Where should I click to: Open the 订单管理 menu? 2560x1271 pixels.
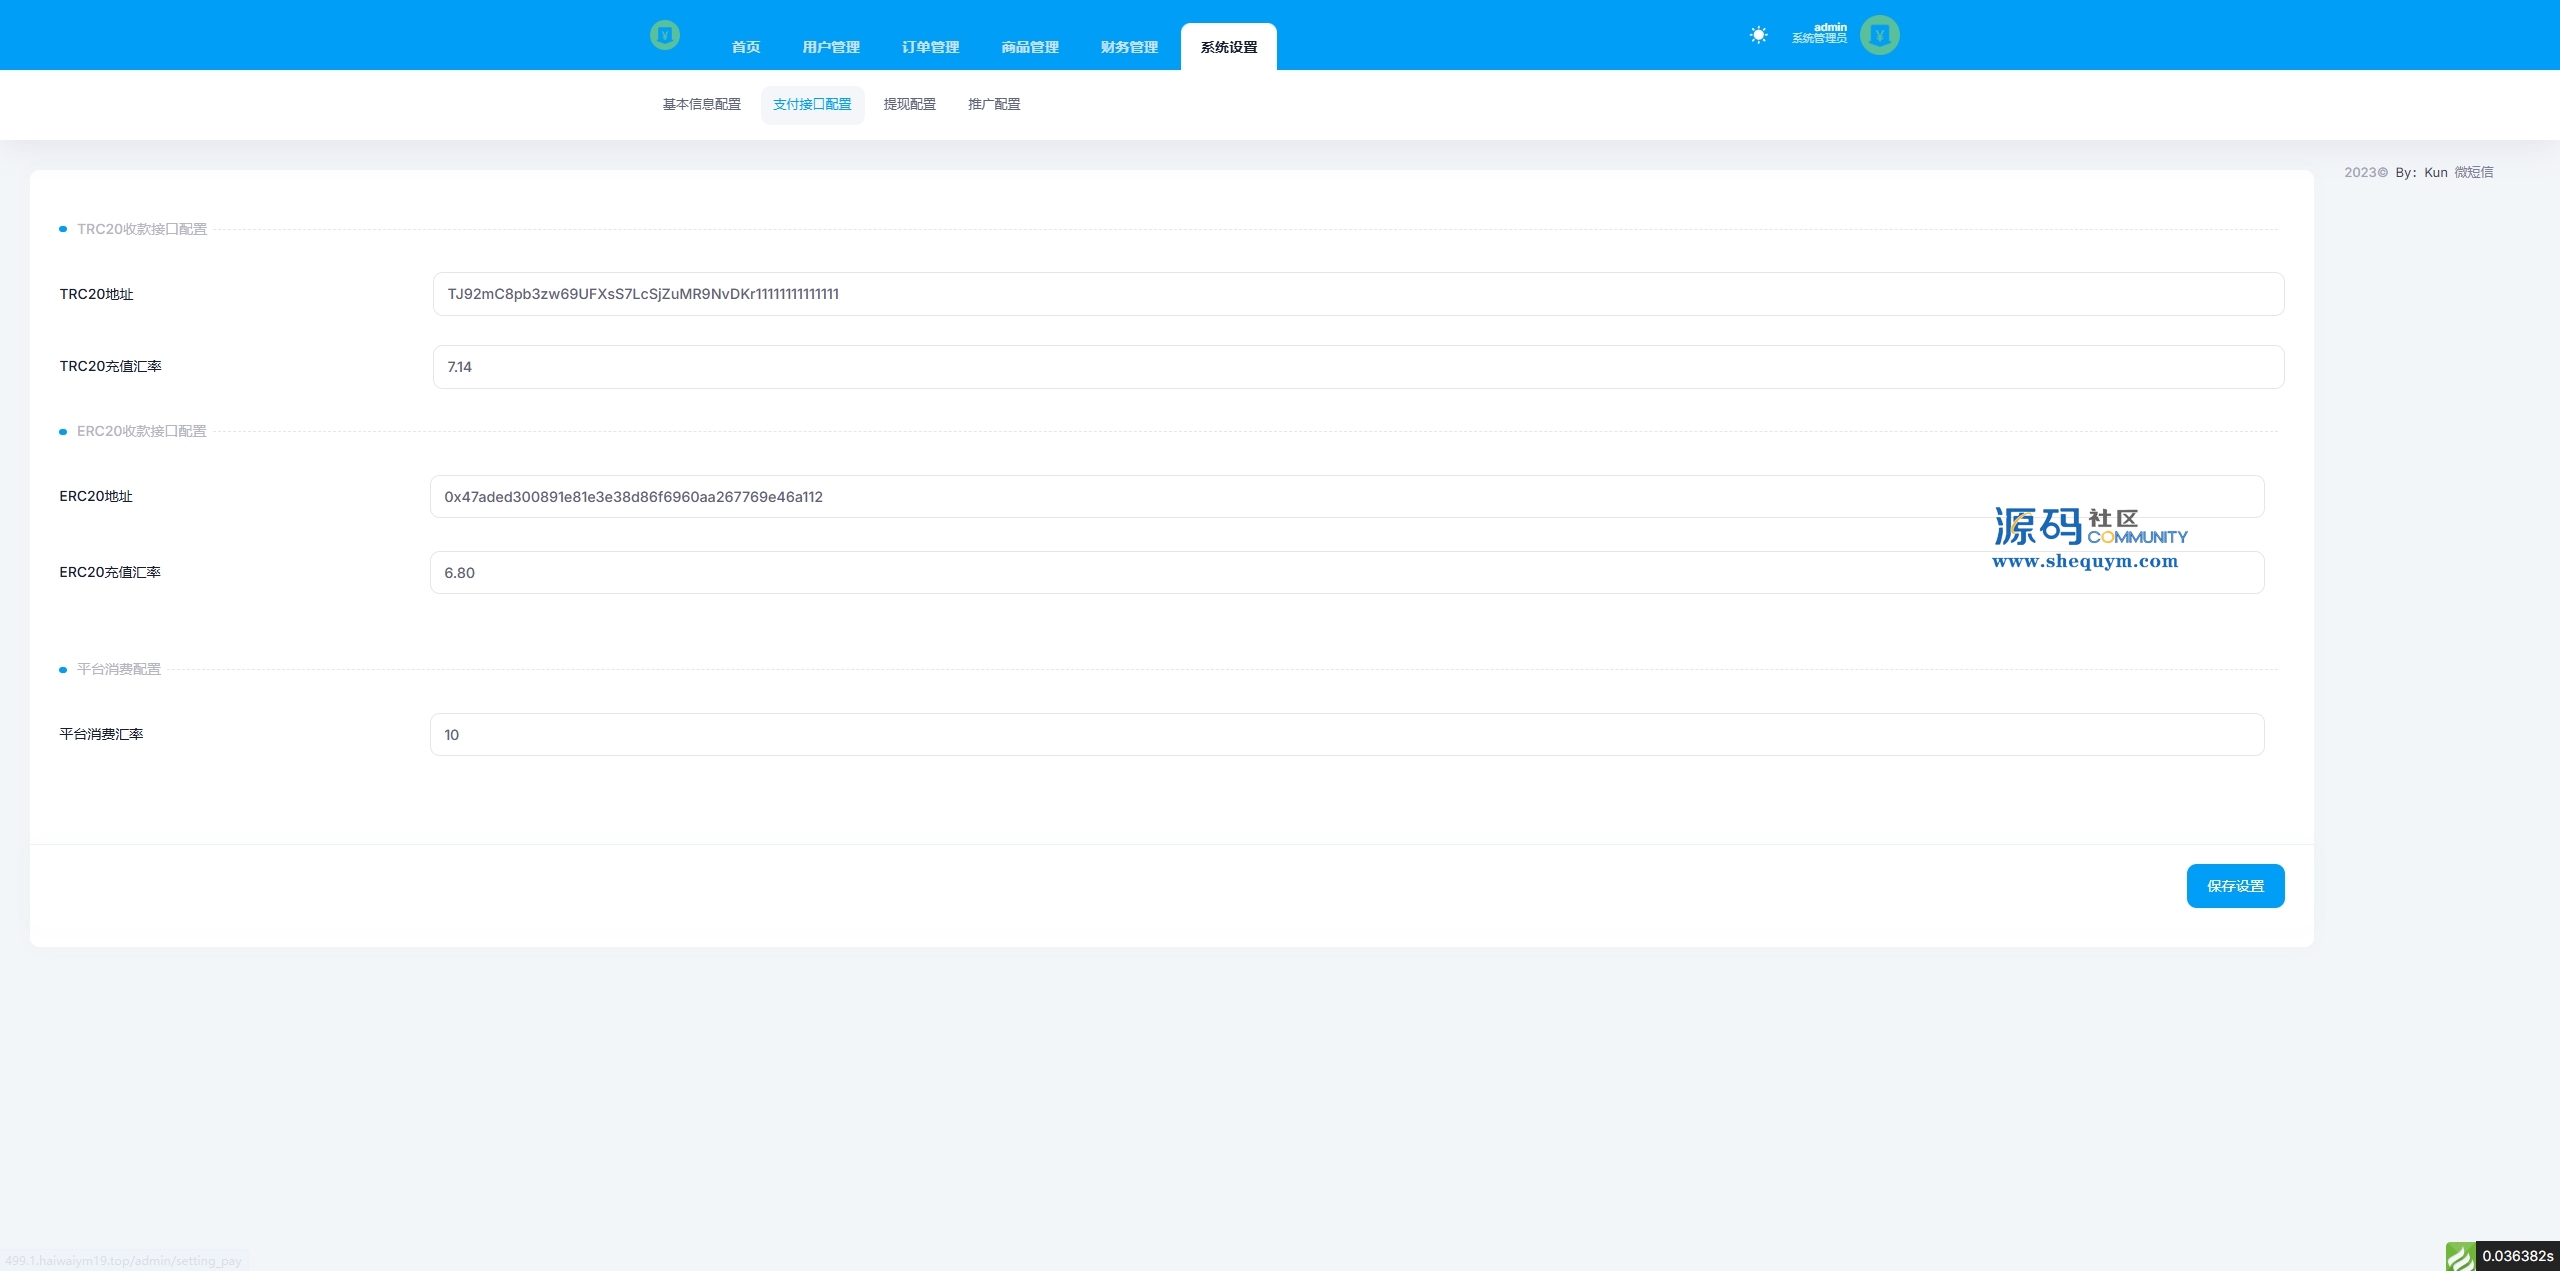(930, 47)
